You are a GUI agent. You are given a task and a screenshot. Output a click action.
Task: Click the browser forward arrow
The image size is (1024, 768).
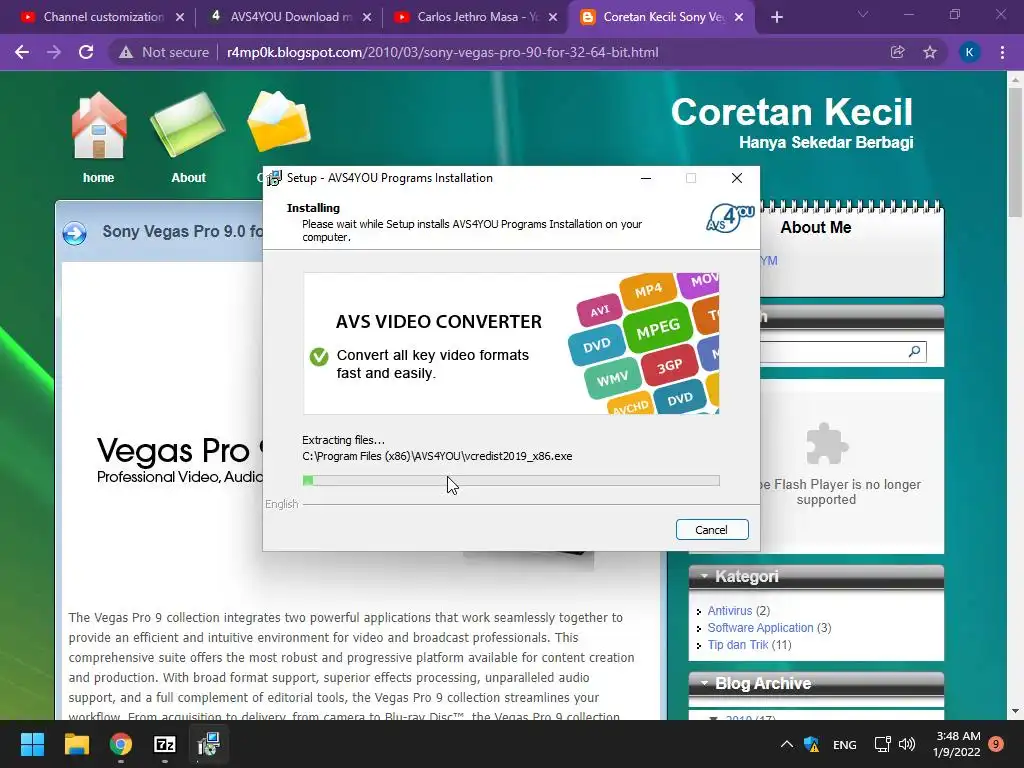click(54, 52)
